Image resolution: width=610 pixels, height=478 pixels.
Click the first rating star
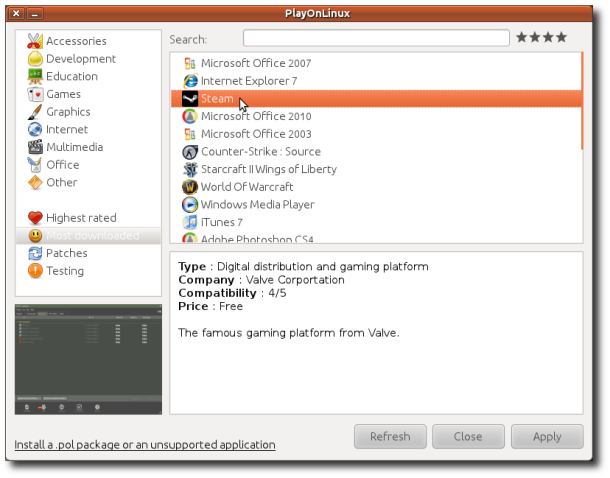click(x=522, y=37)
